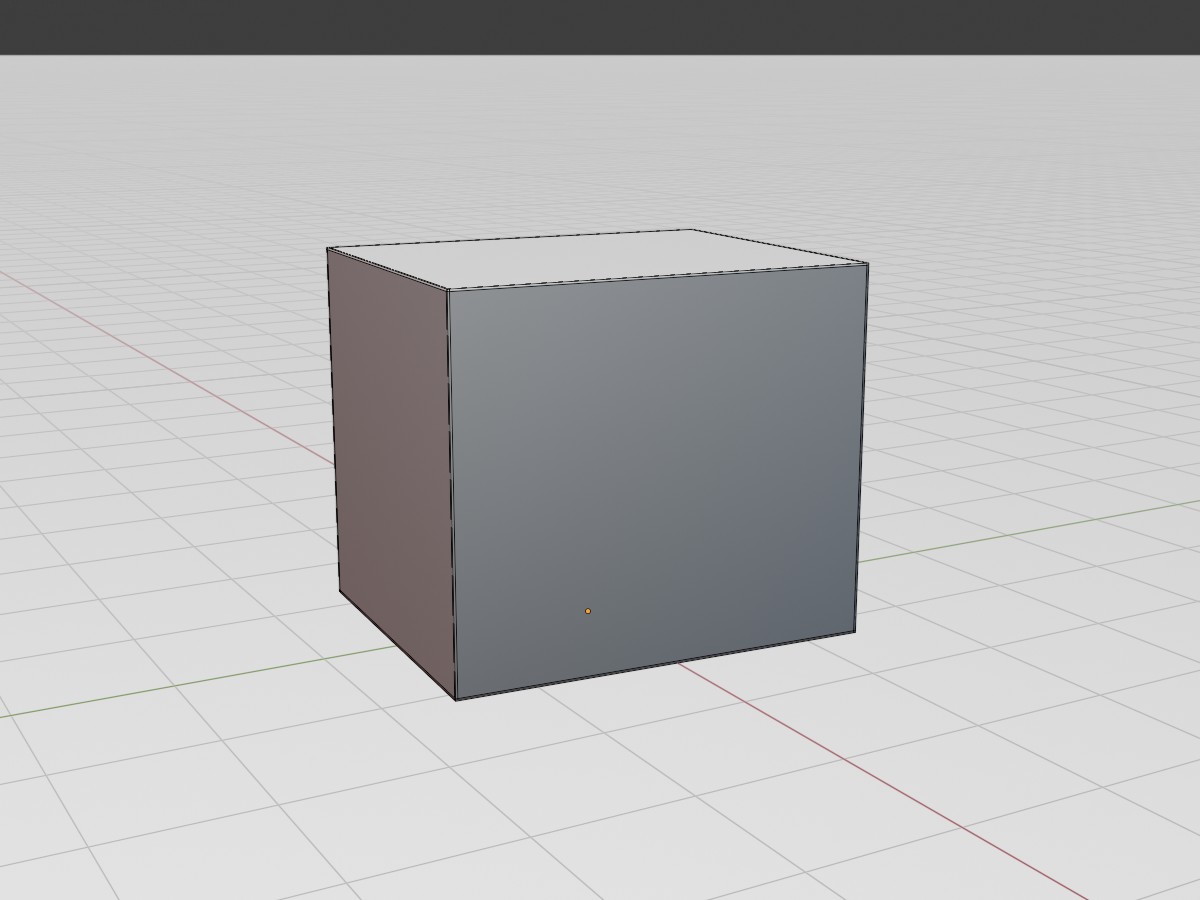Select the bottom edge of the front face

pos(655,666)
